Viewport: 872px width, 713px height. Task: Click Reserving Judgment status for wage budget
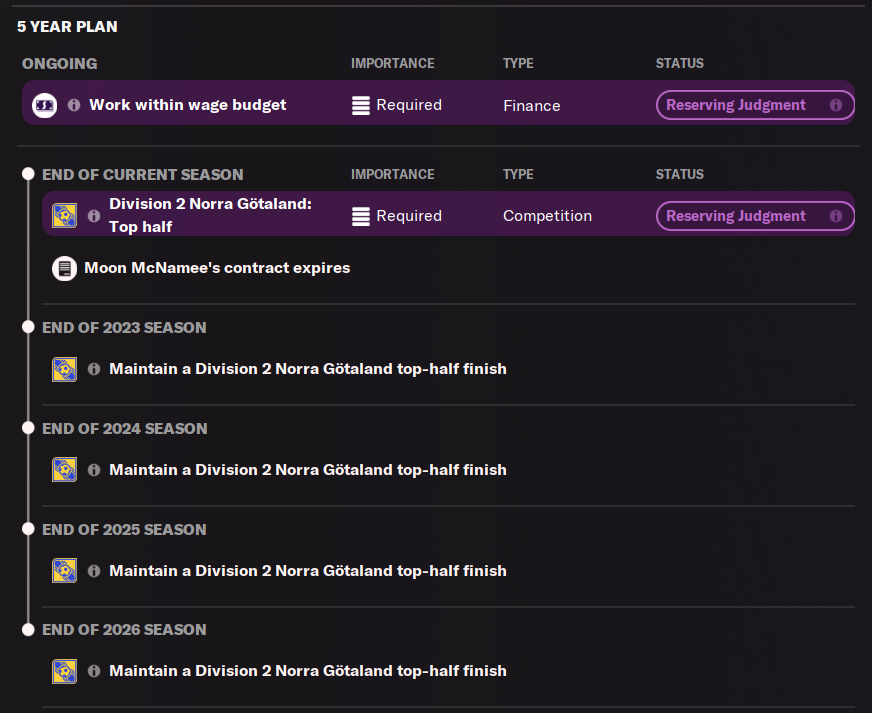[x=736, y=105]
